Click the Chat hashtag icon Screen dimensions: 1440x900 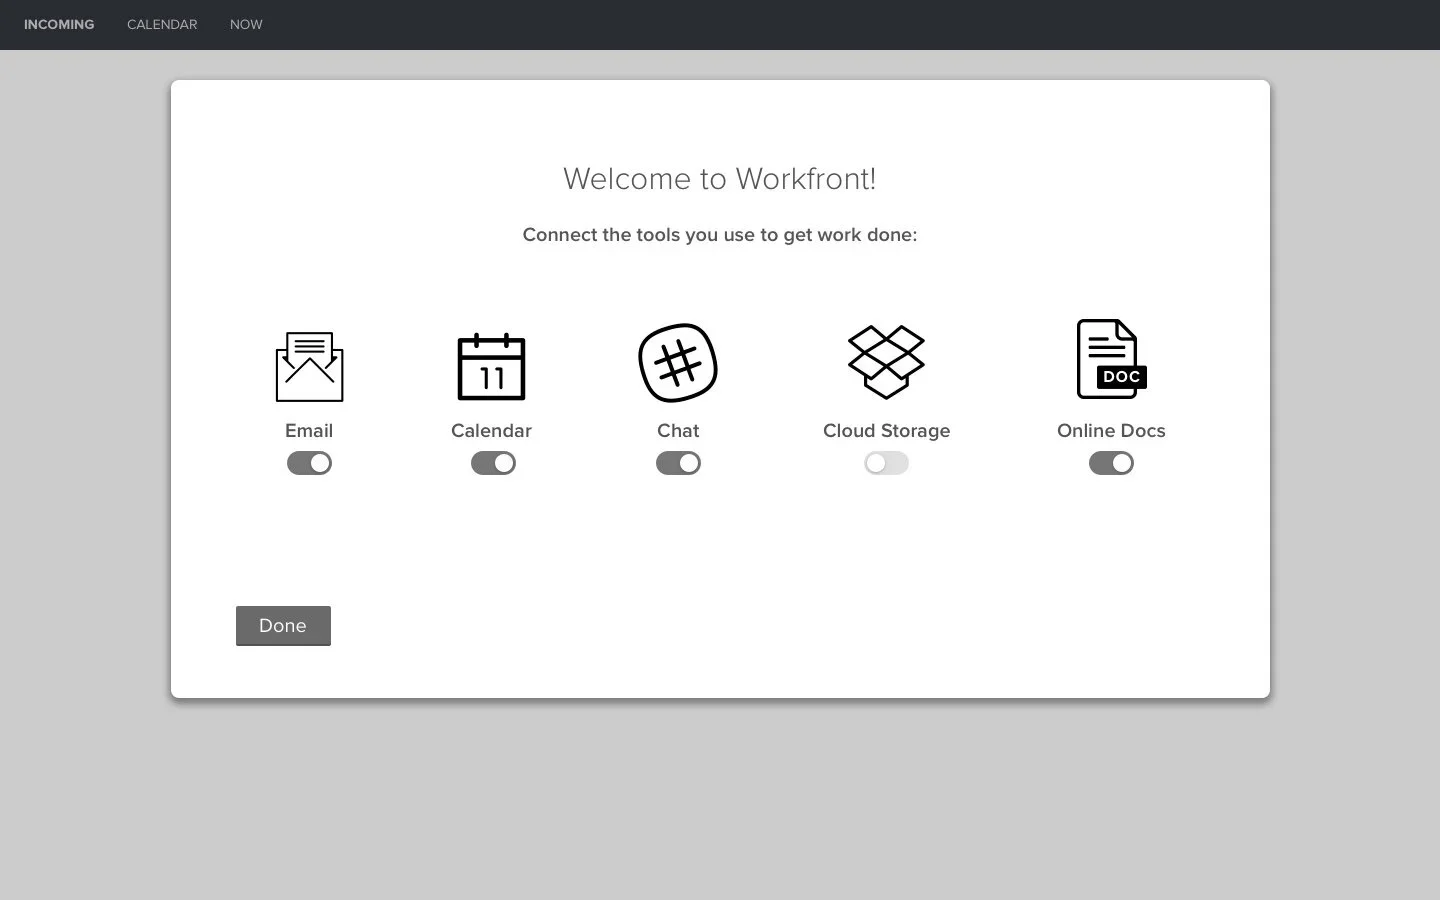(x=678, y=363)
